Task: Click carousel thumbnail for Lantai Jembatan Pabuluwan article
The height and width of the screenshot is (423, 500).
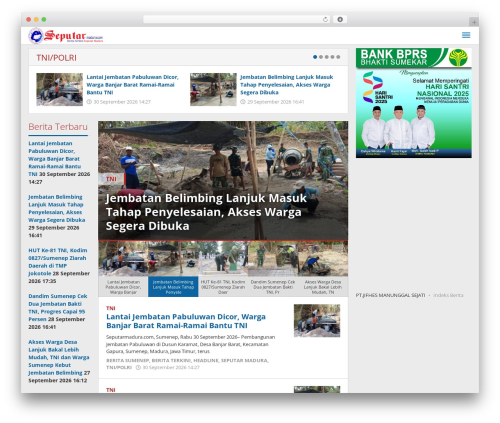Action: (x=59, y=89)
